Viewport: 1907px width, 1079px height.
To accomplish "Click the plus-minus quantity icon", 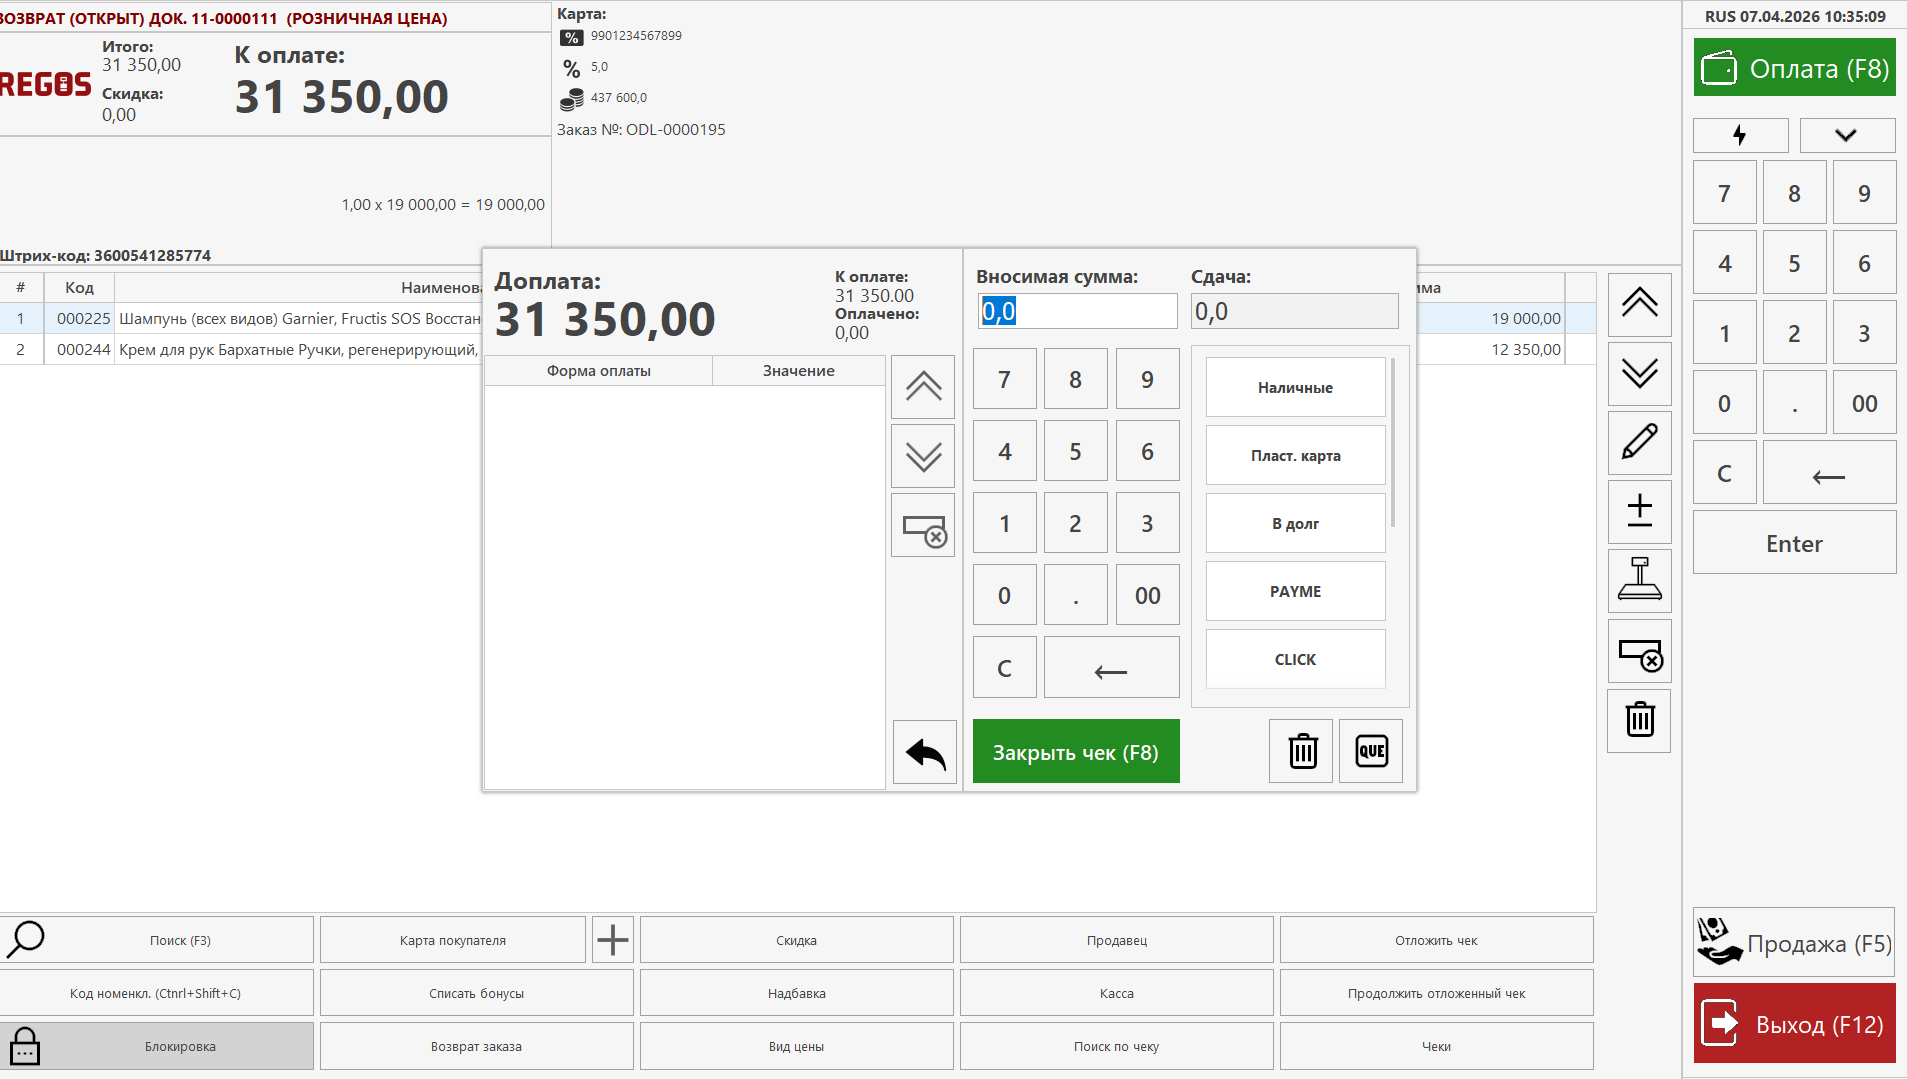I will pos(1639,511).
